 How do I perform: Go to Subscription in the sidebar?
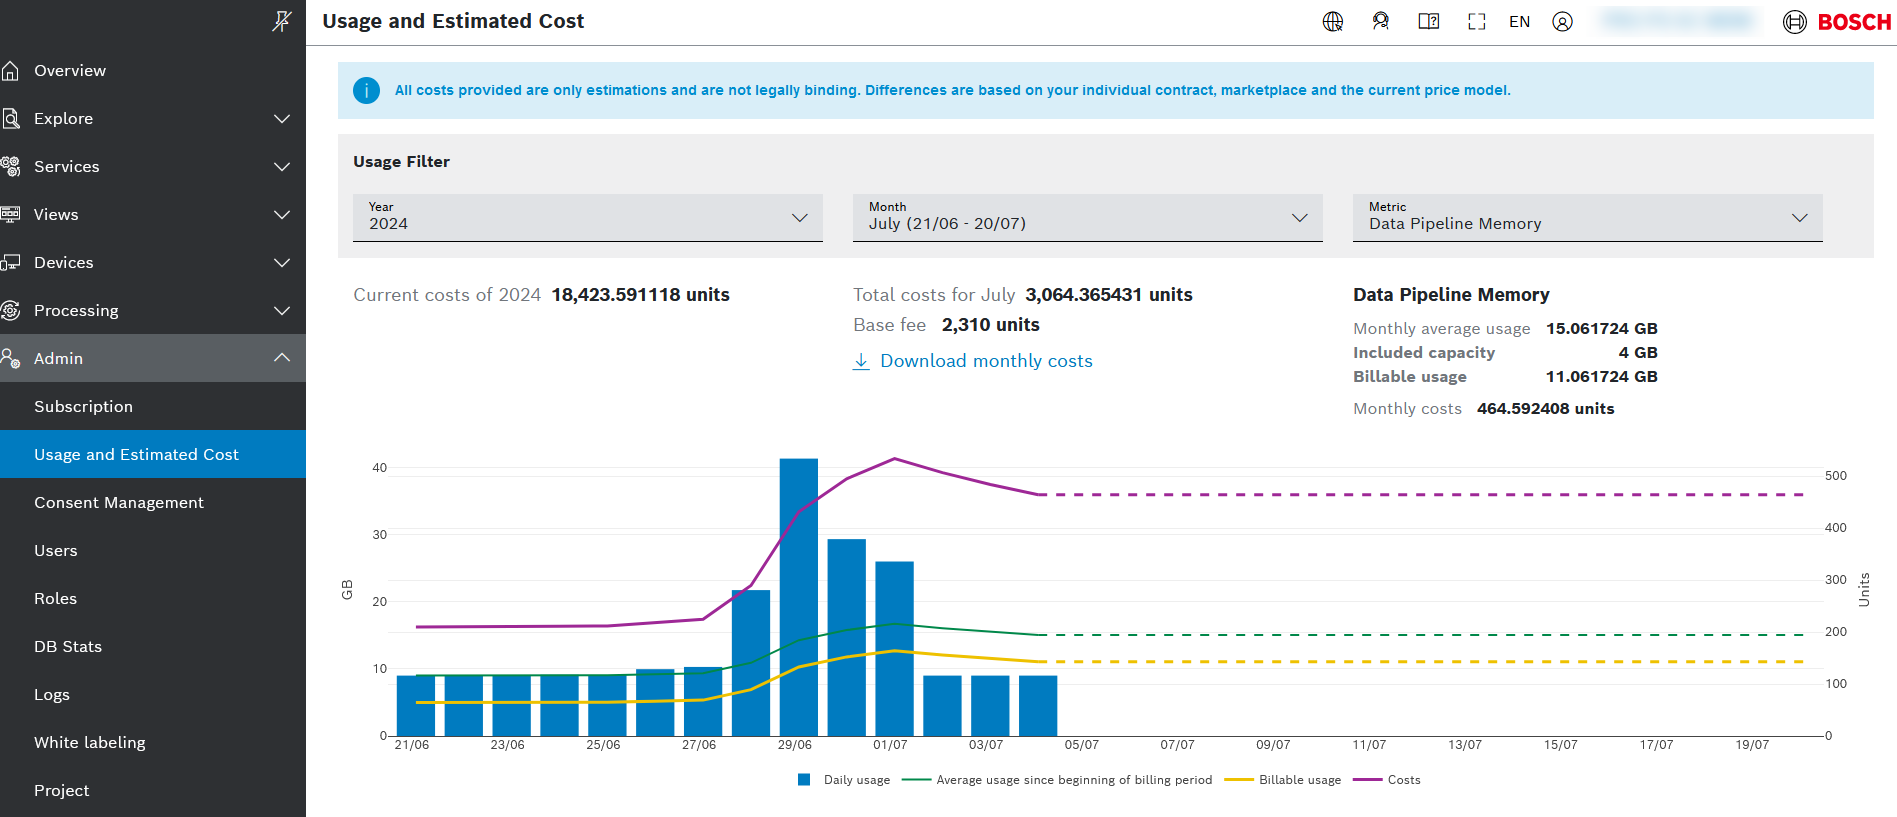pyautogui.click(x=83, y=406)
